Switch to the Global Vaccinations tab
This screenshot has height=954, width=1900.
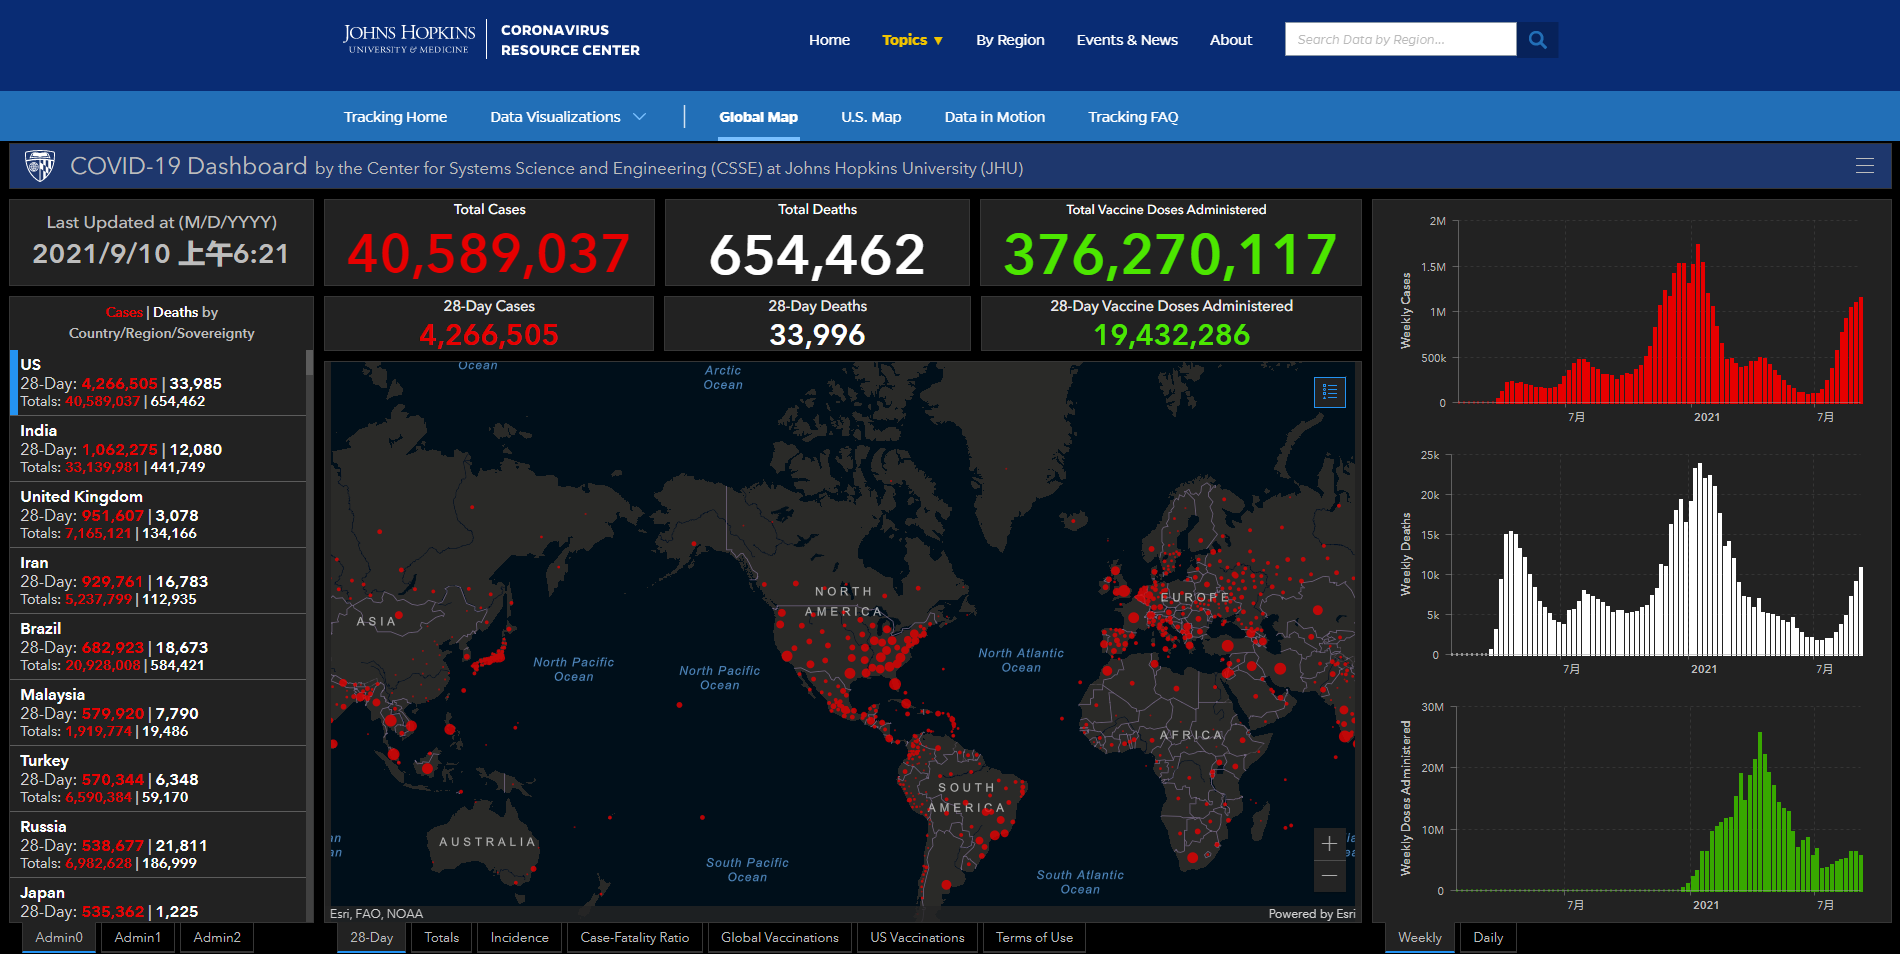[779, 937]
